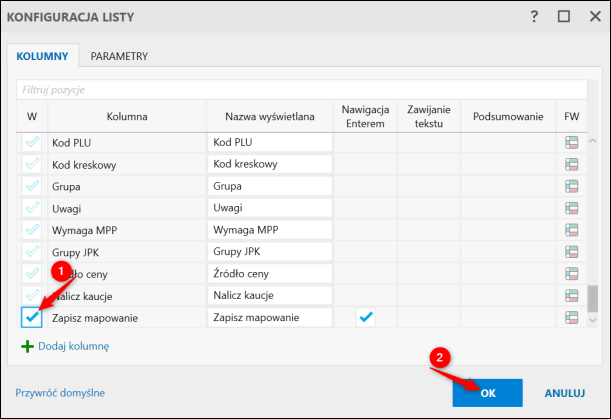Click the Przywróć domyślne link
This screenshot has height=419, width=611.
pos(60,393)
